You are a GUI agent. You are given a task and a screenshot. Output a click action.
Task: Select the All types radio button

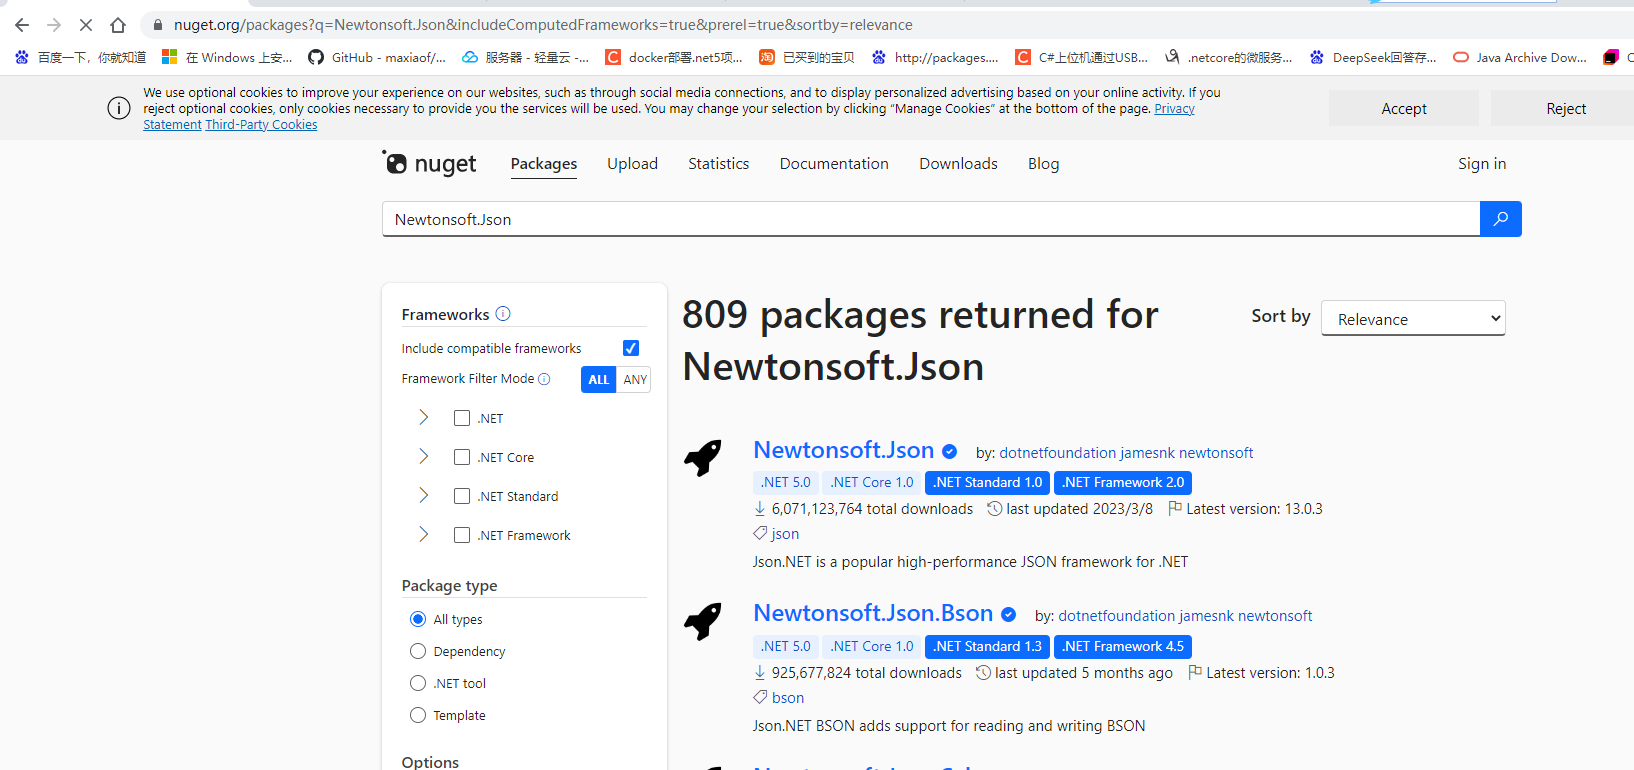(418, 619)
